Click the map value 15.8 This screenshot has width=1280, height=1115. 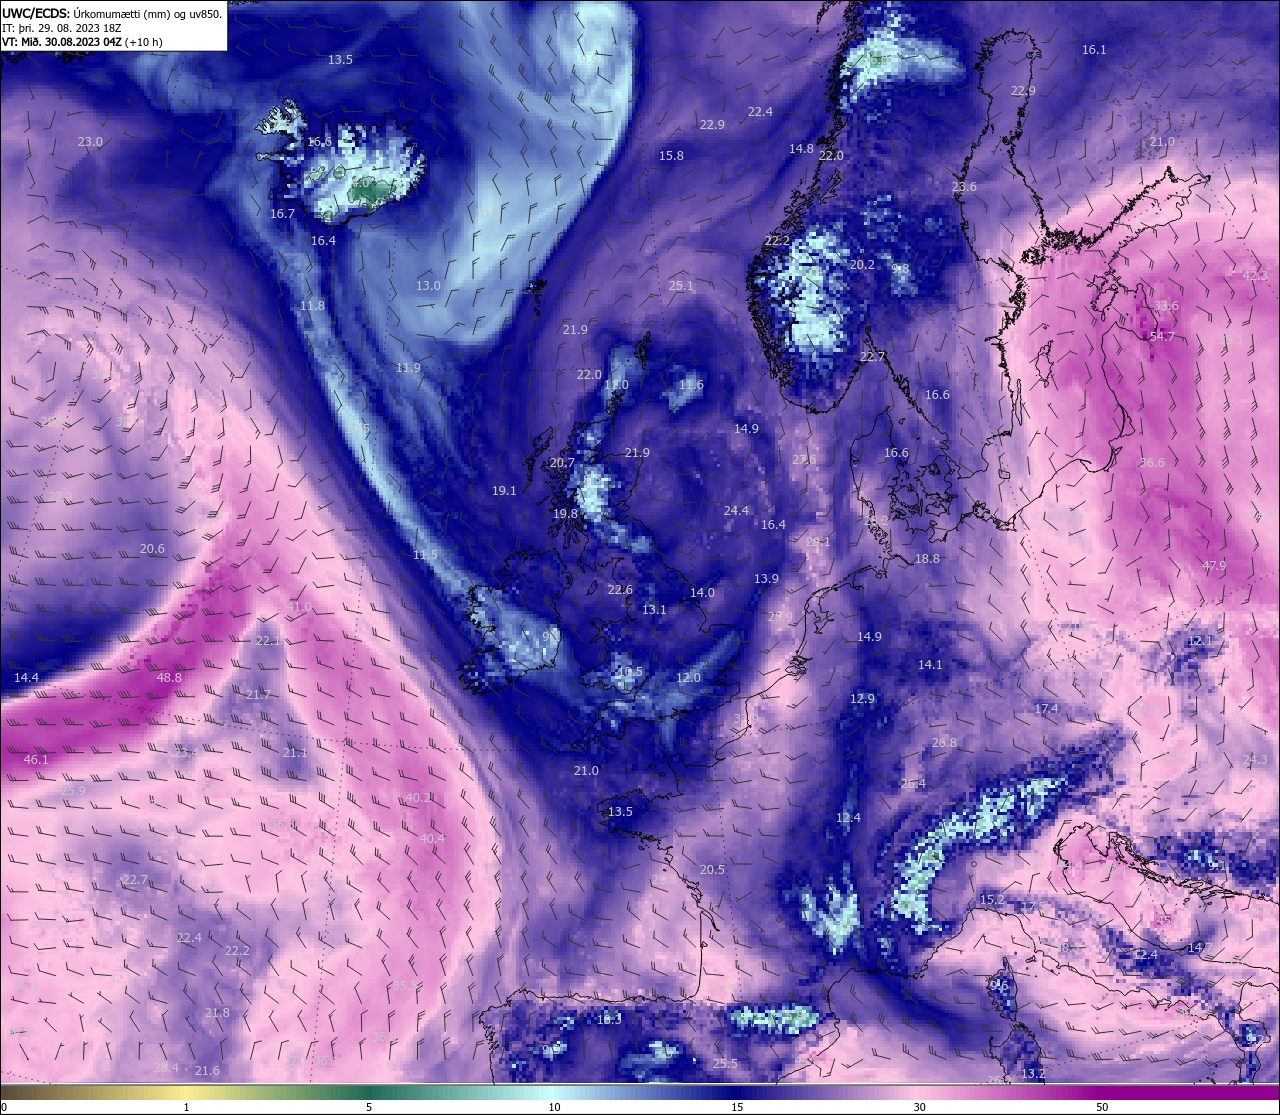coord(671,156)
